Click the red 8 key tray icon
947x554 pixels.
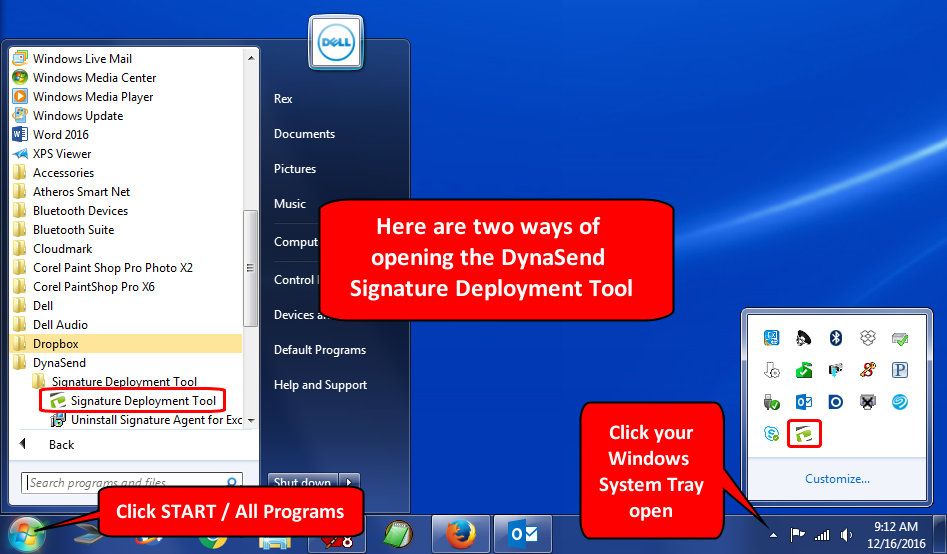pos(868,370)
